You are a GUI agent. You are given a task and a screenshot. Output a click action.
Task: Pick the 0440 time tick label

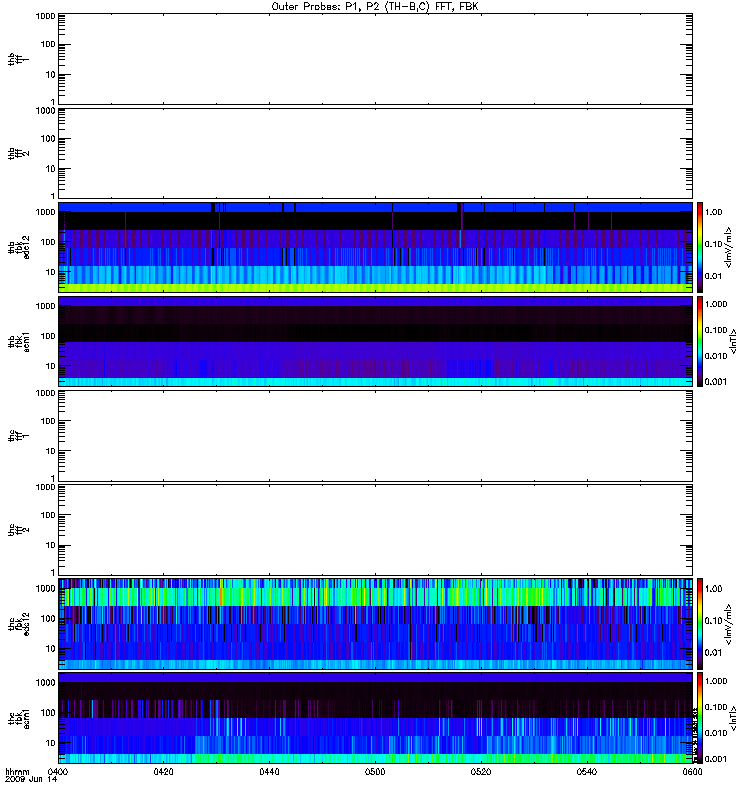point(269,771)
